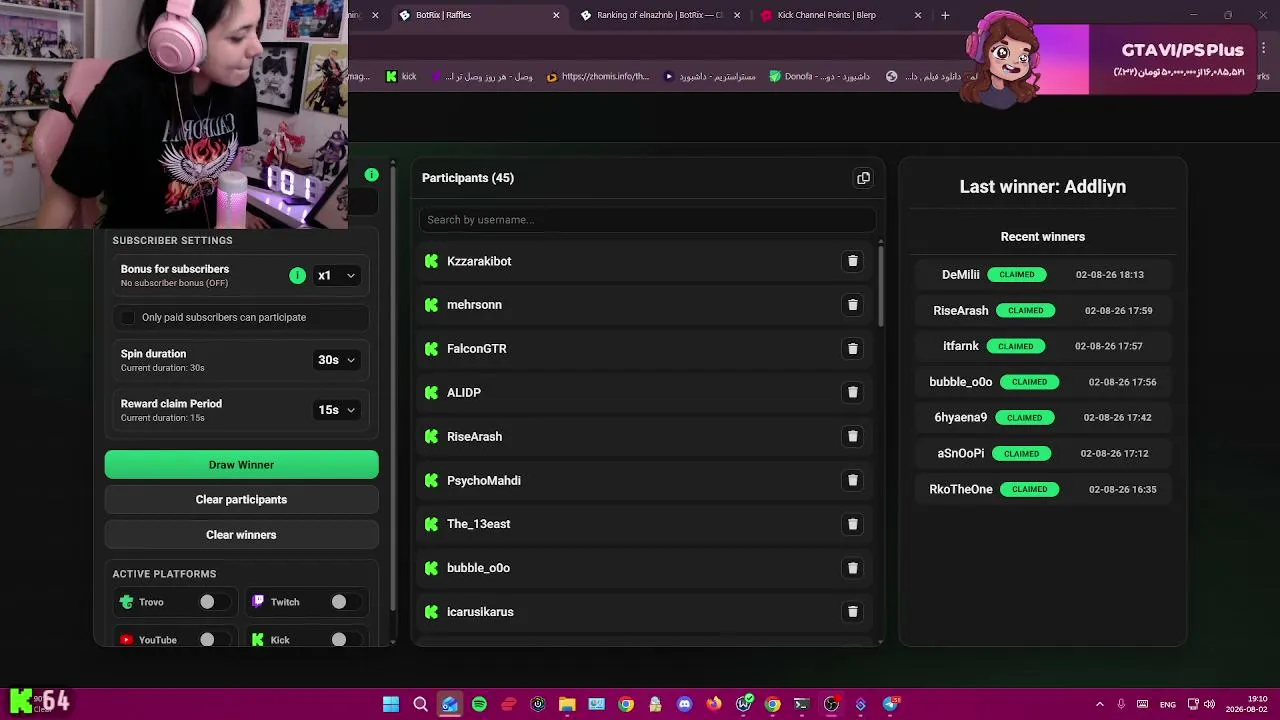The width and height of the screenshot is (1280, 720).
Task: Open the kick bookmark
Action: [400, 76]
